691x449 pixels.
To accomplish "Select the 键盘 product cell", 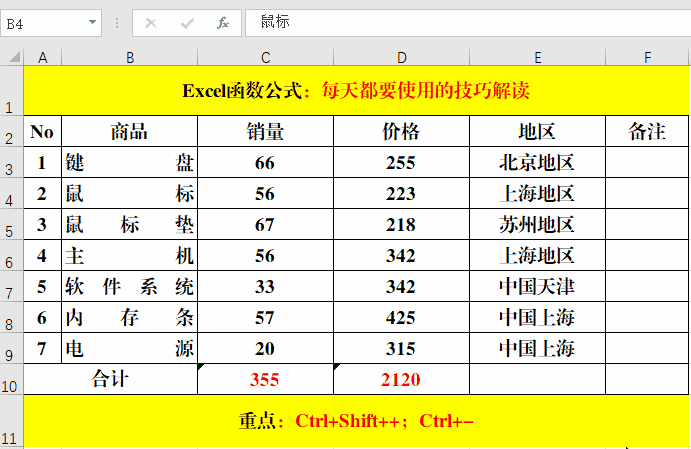I will 130,162.
